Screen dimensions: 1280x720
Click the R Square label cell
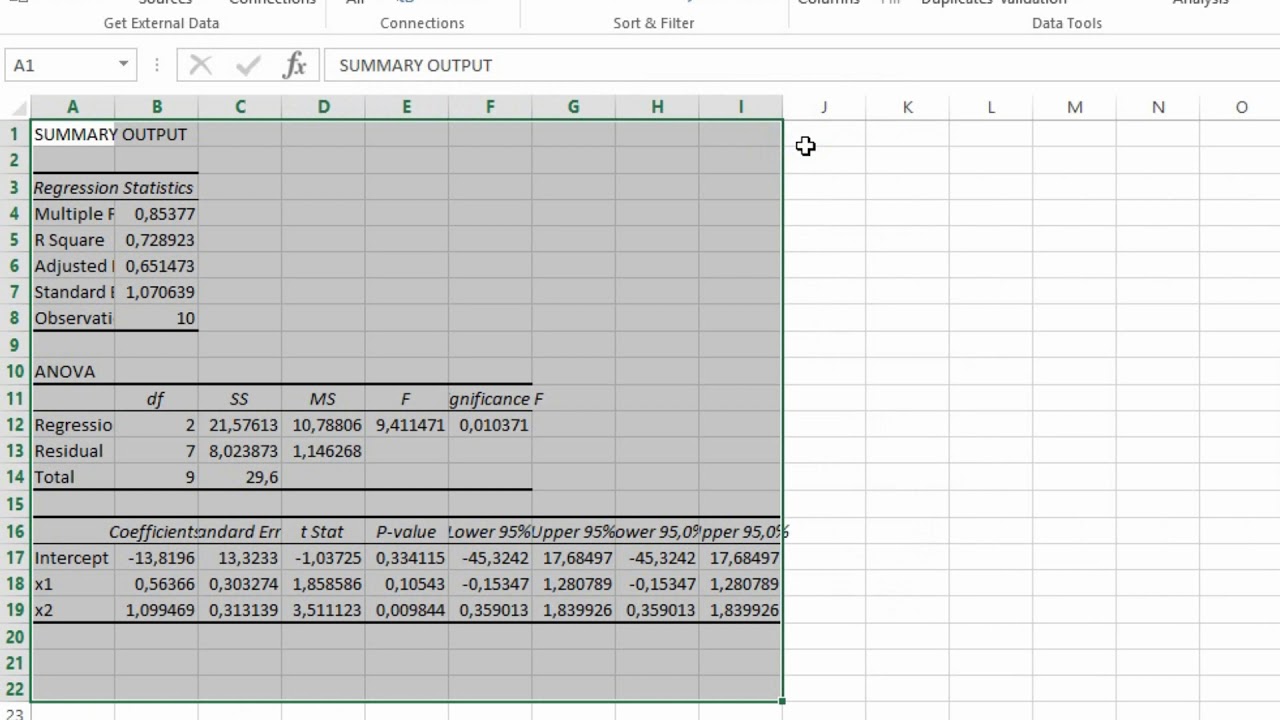pos(73,240)
